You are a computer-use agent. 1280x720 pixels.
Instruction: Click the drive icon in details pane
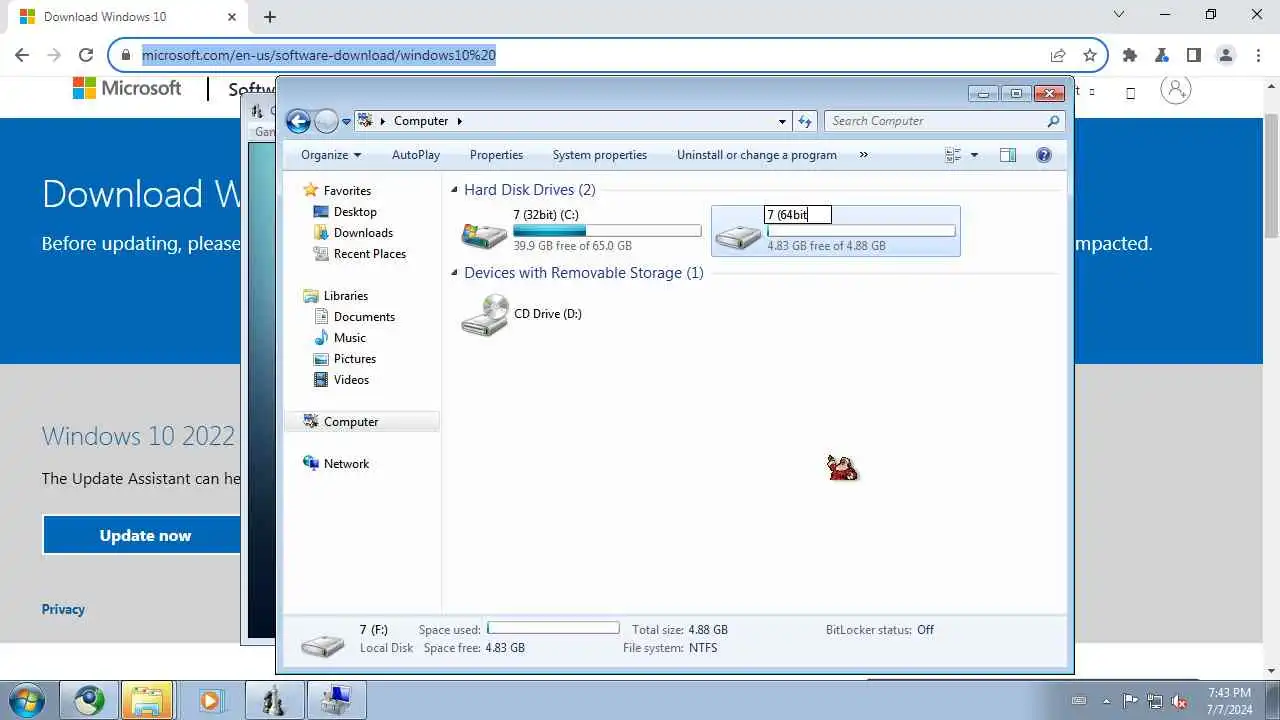coord(324,645)
